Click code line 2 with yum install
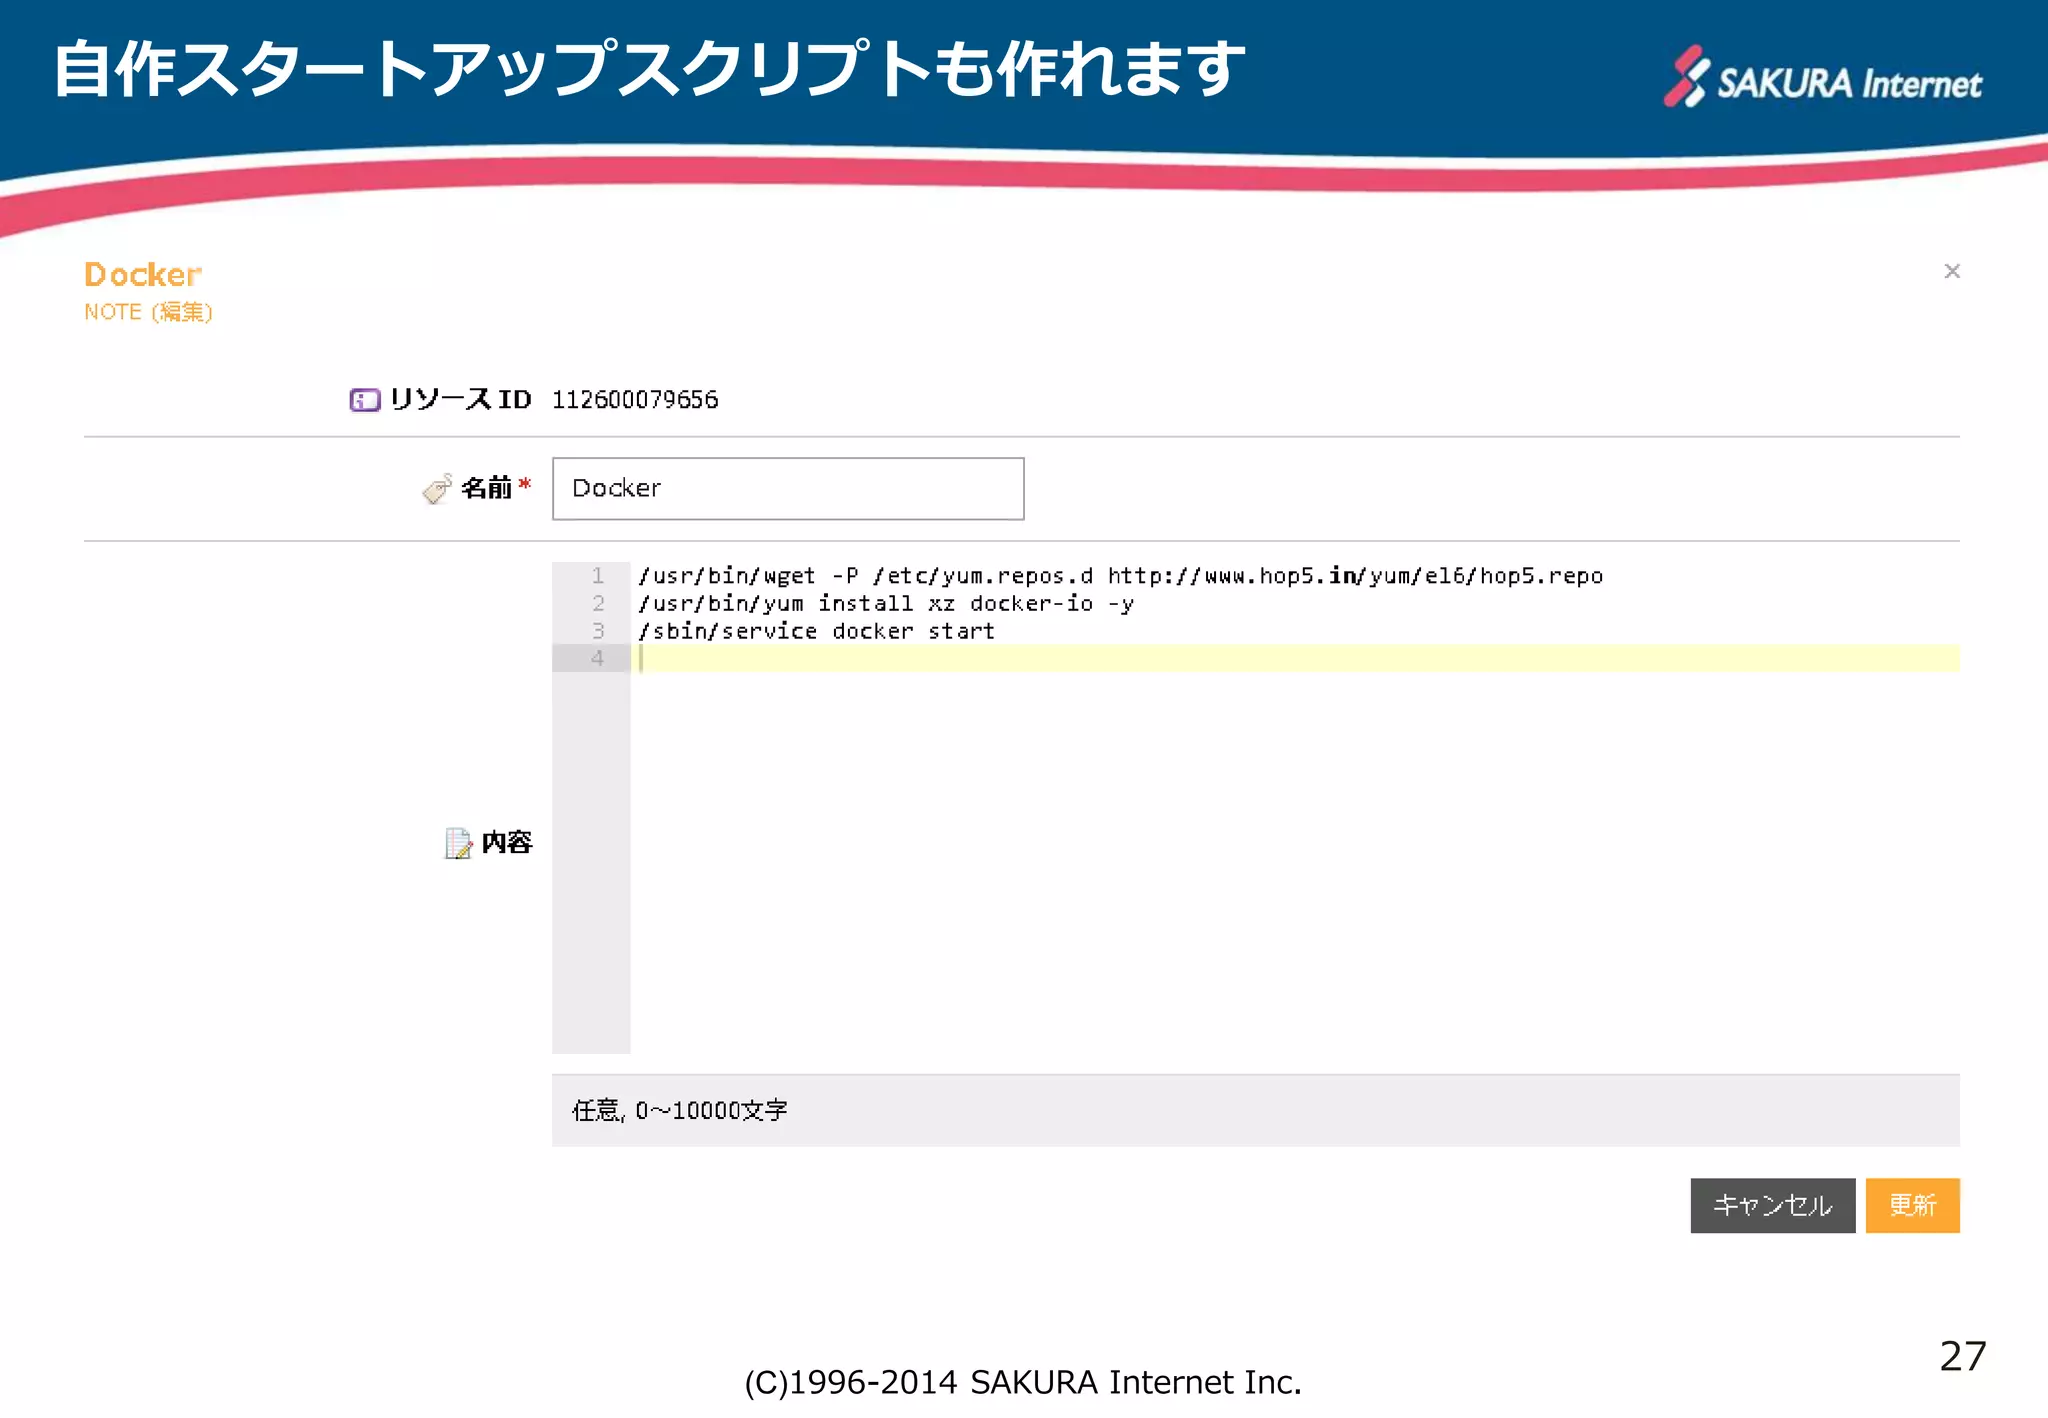 (x=886, y=604)
